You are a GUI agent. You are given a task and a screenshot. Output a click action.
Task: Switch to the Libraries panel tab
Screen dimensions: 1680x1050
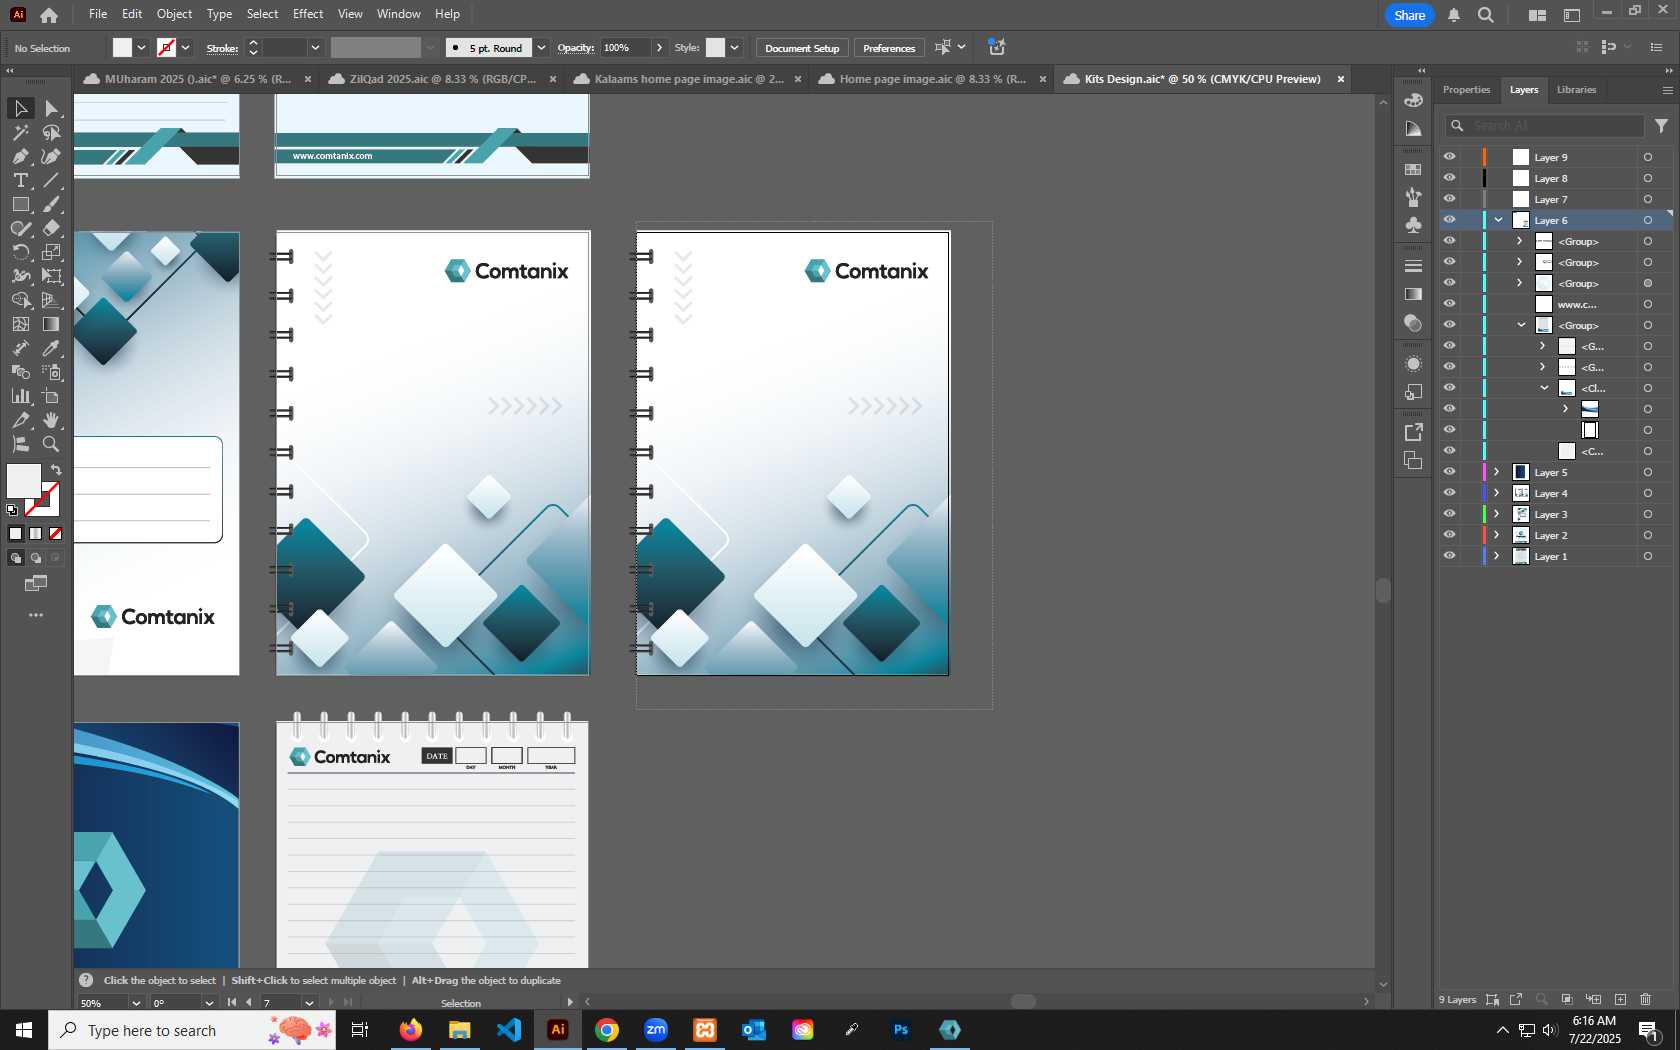(1576, 90)
